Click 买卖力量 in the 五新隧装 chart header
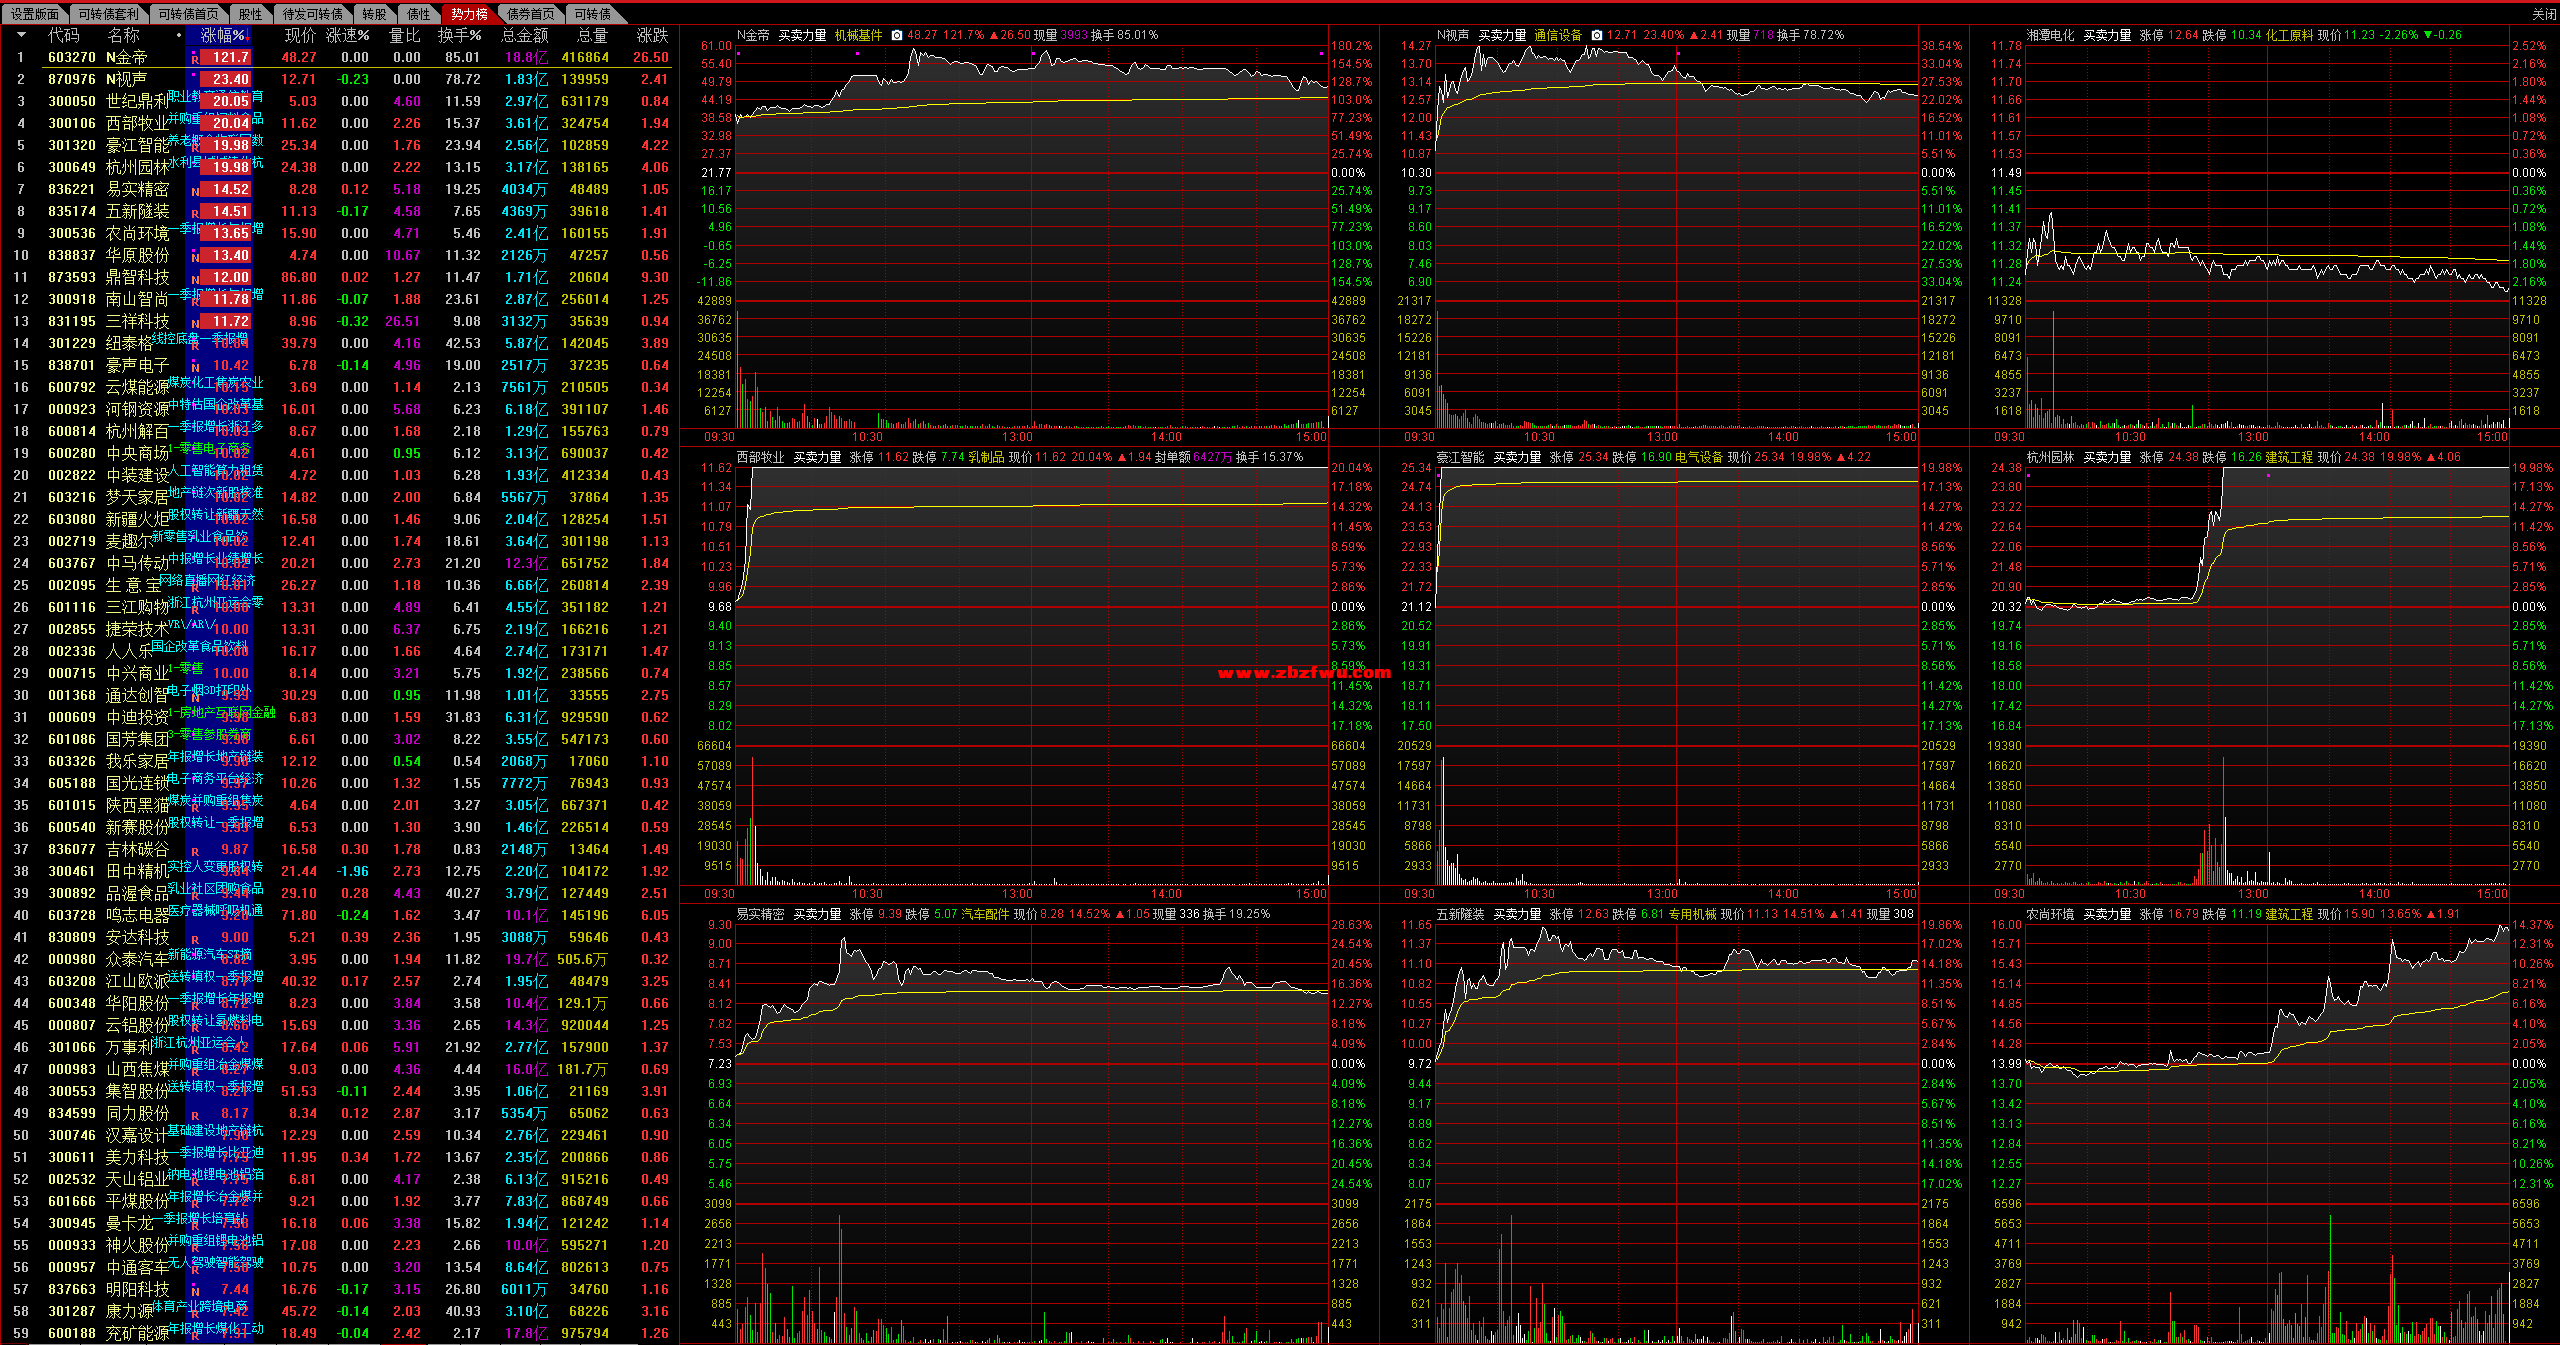 (1517, 914)
